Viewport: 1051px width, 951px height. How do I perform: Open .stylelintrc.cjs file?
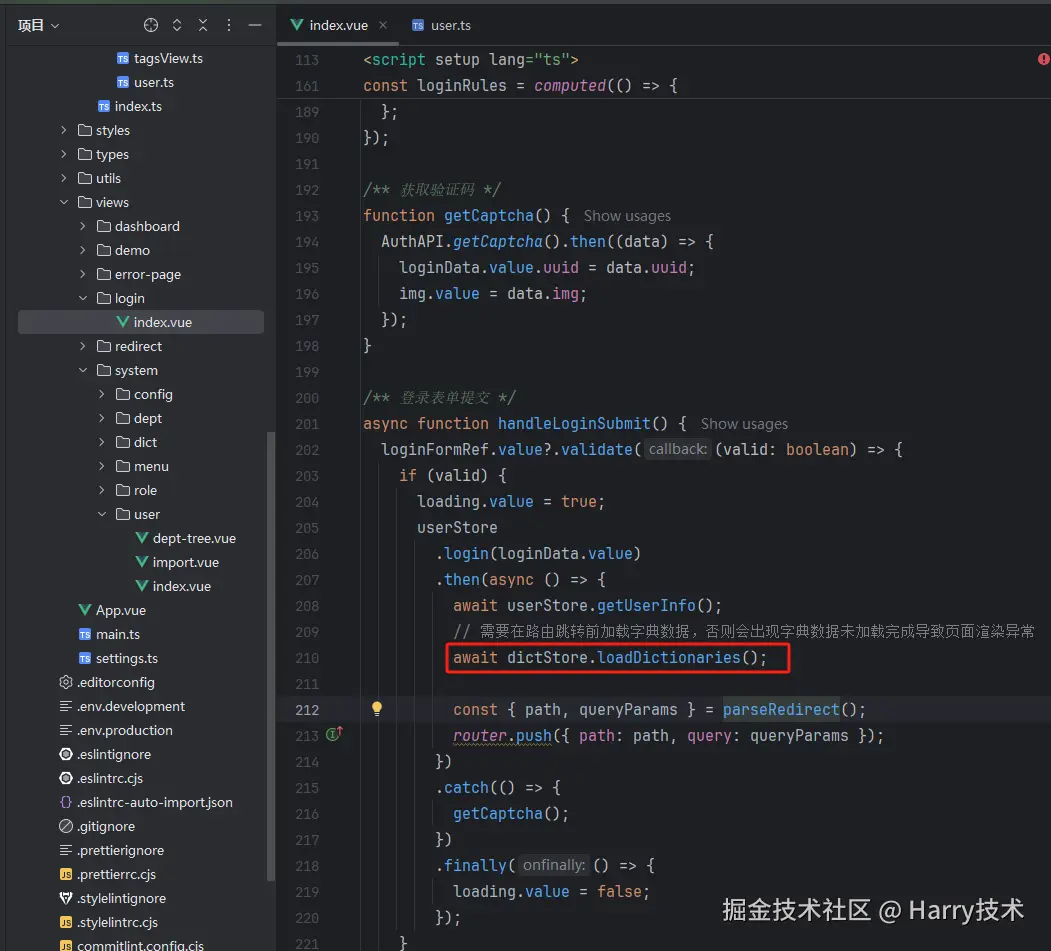(109, 923)
